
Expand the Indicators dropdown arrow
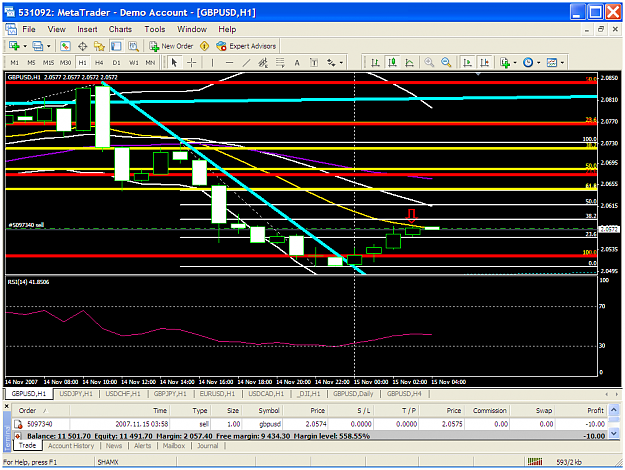pos(515,63)
